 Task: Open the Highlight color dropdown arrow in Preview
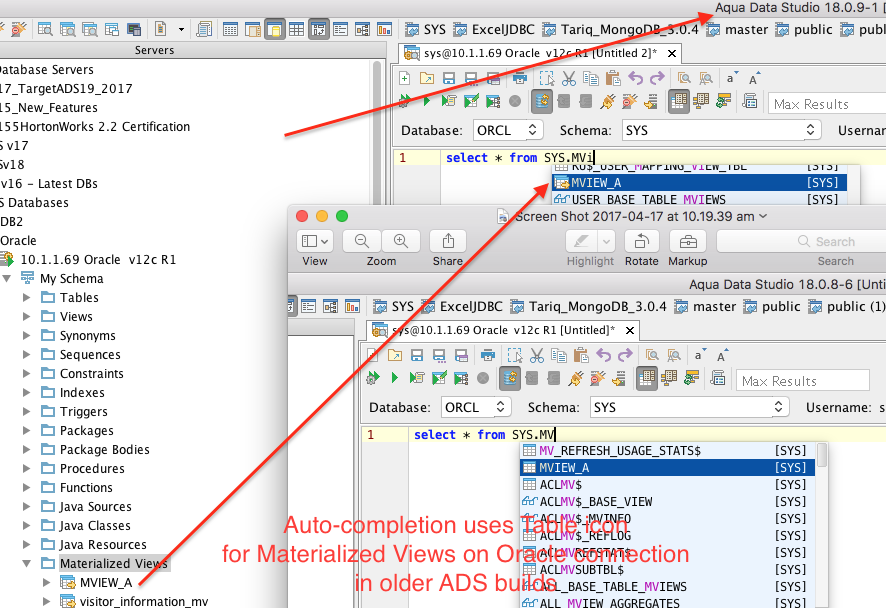pyautogui.click(x=606, y=241)
